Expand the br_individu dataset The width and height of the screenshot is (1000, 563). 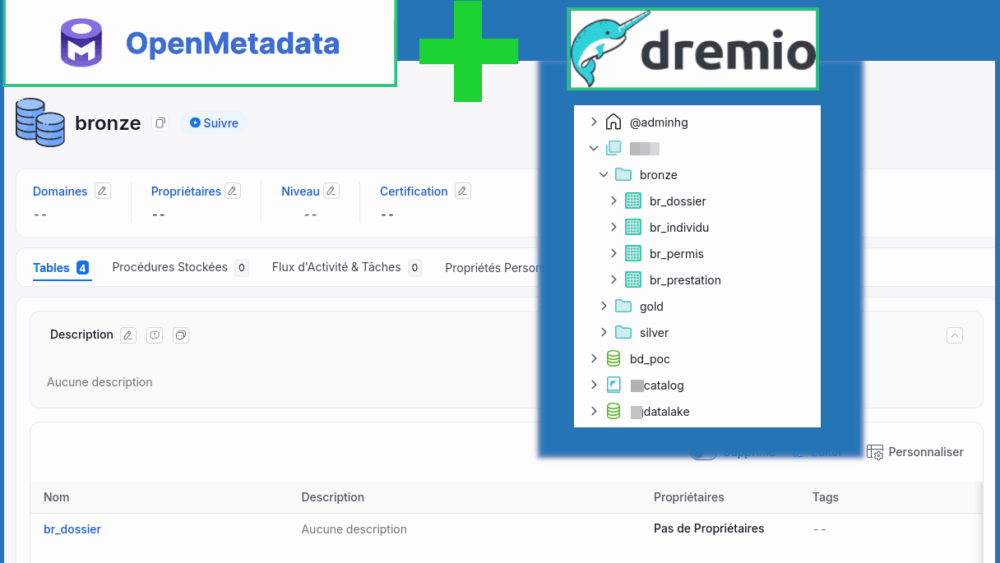[x=614, y=227]
